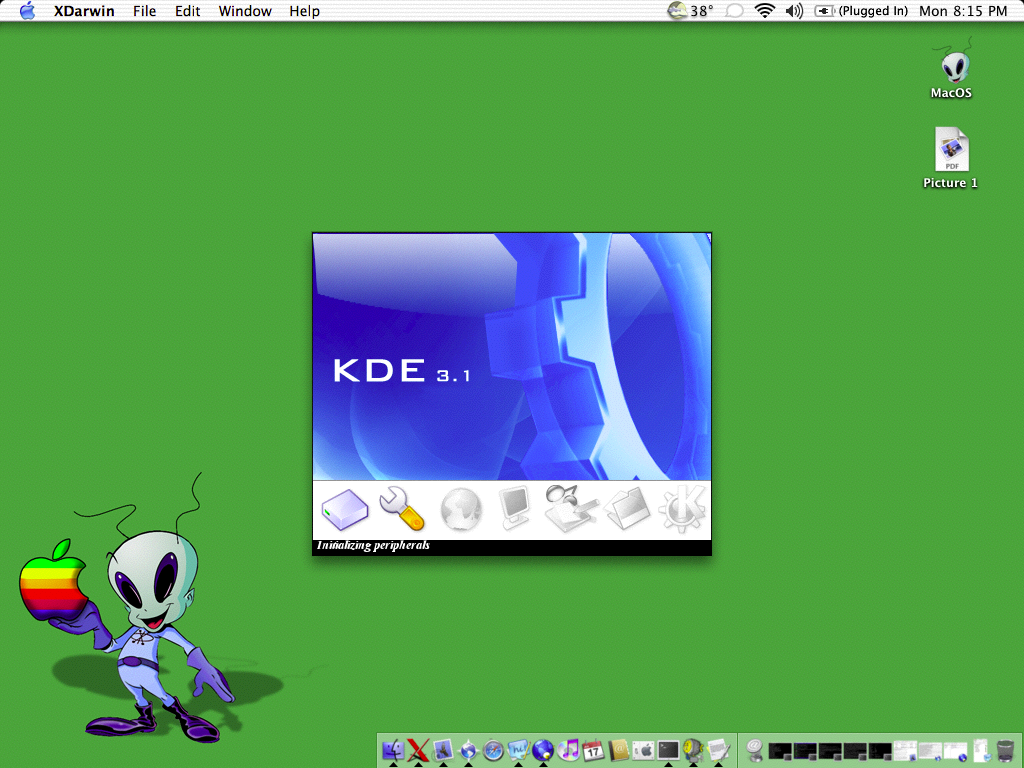Image resolution: width=1024 pixels, height=768 pixels.
Task: Open iCal calendar icon in dock
Action: (593, 750)
